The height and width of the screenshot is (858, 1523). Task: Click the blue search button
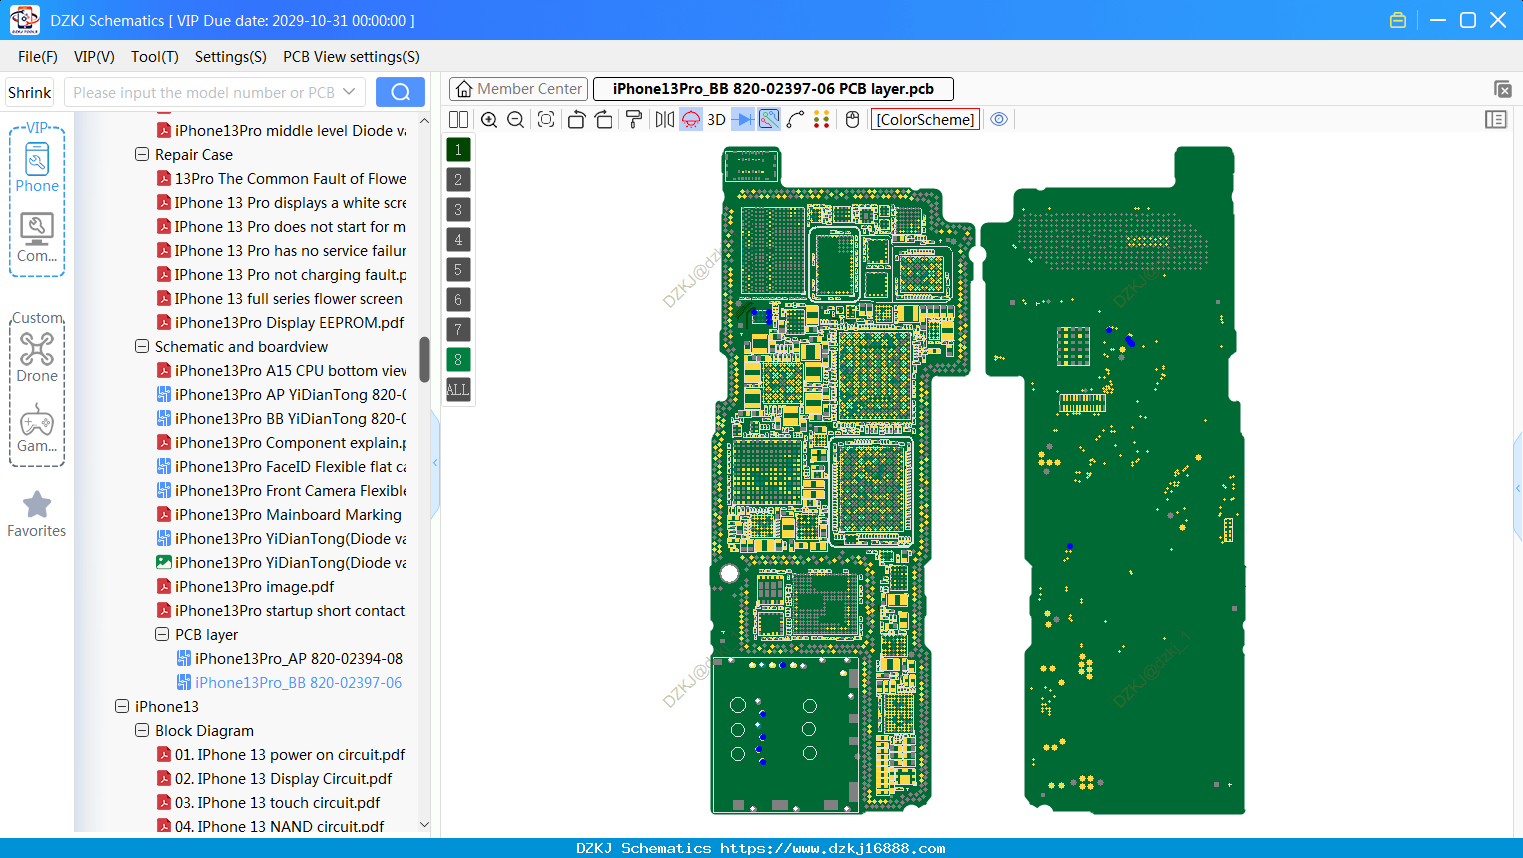click(400, 92)
